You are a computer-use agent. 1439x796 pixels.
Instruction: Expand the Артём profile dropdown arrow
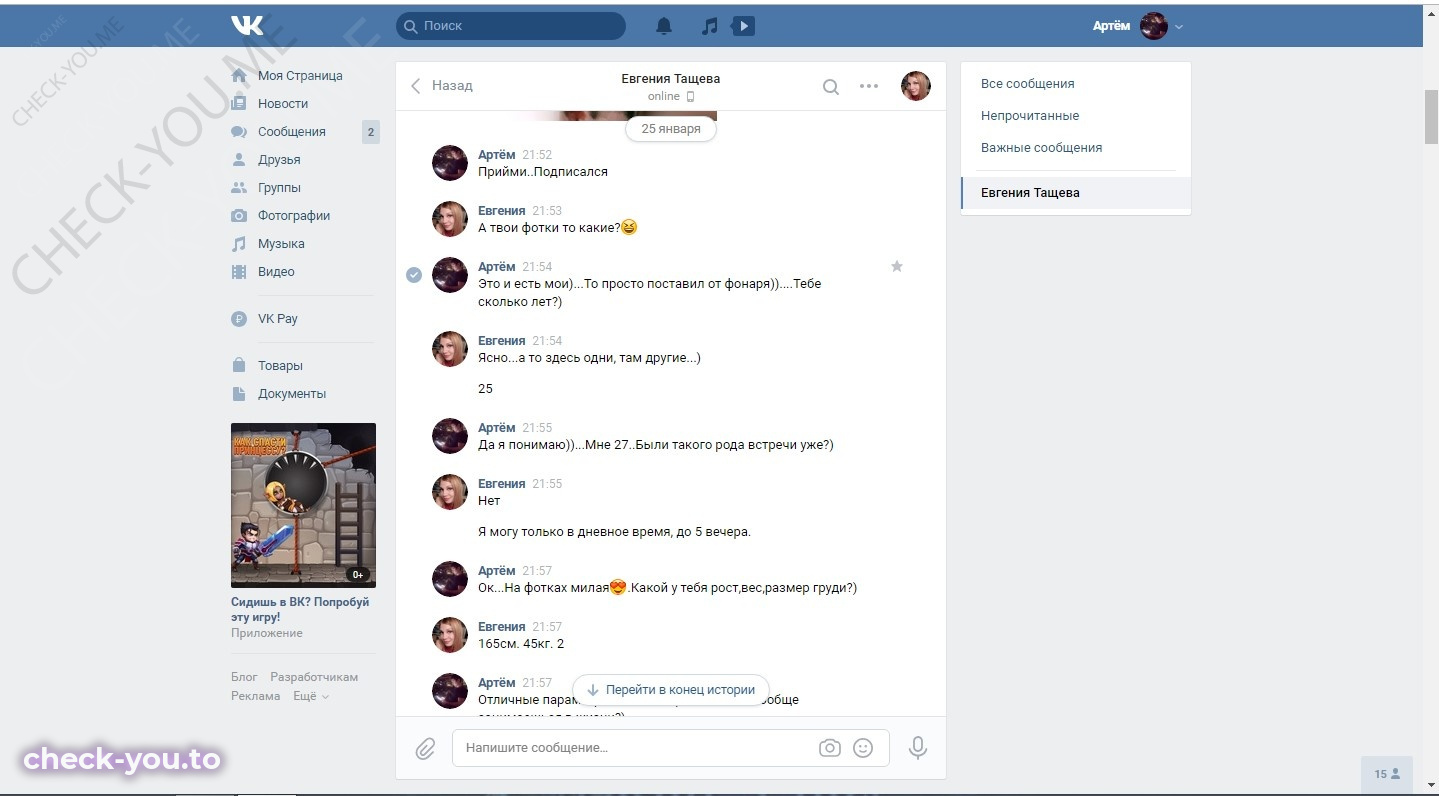[1179, 27]
